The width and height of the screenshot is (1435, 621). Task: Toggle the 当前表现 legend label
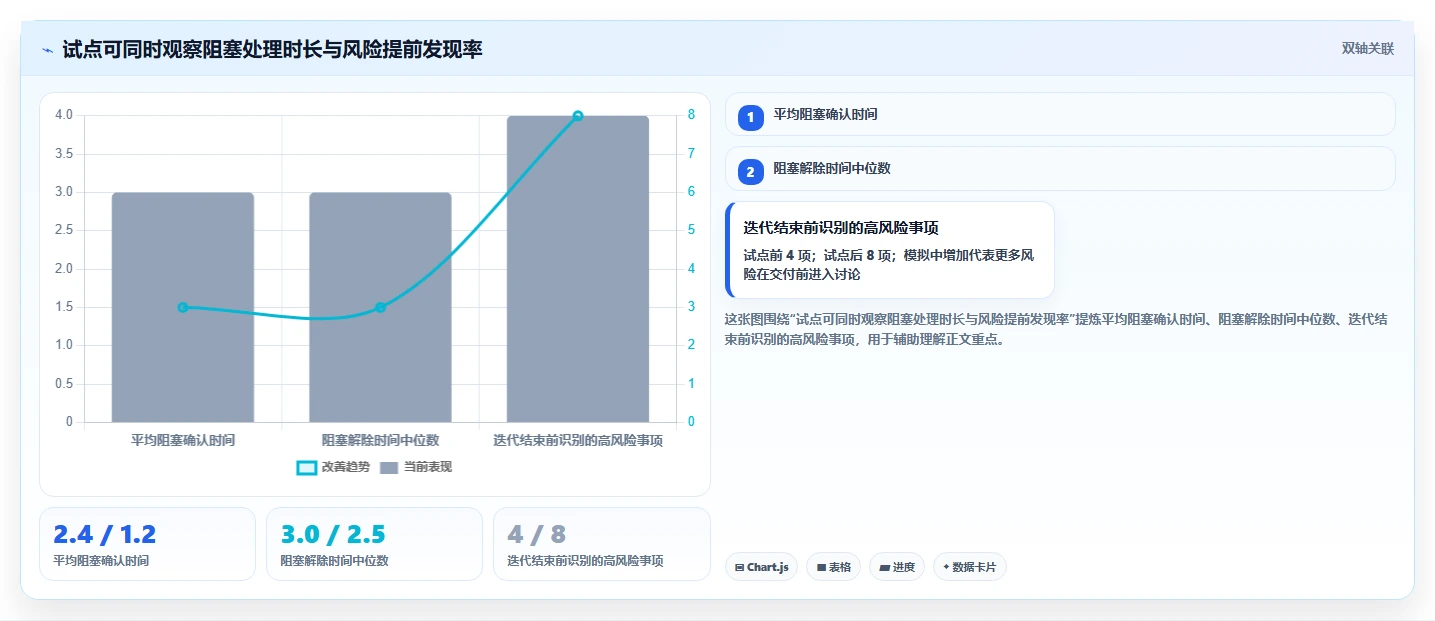428,467
